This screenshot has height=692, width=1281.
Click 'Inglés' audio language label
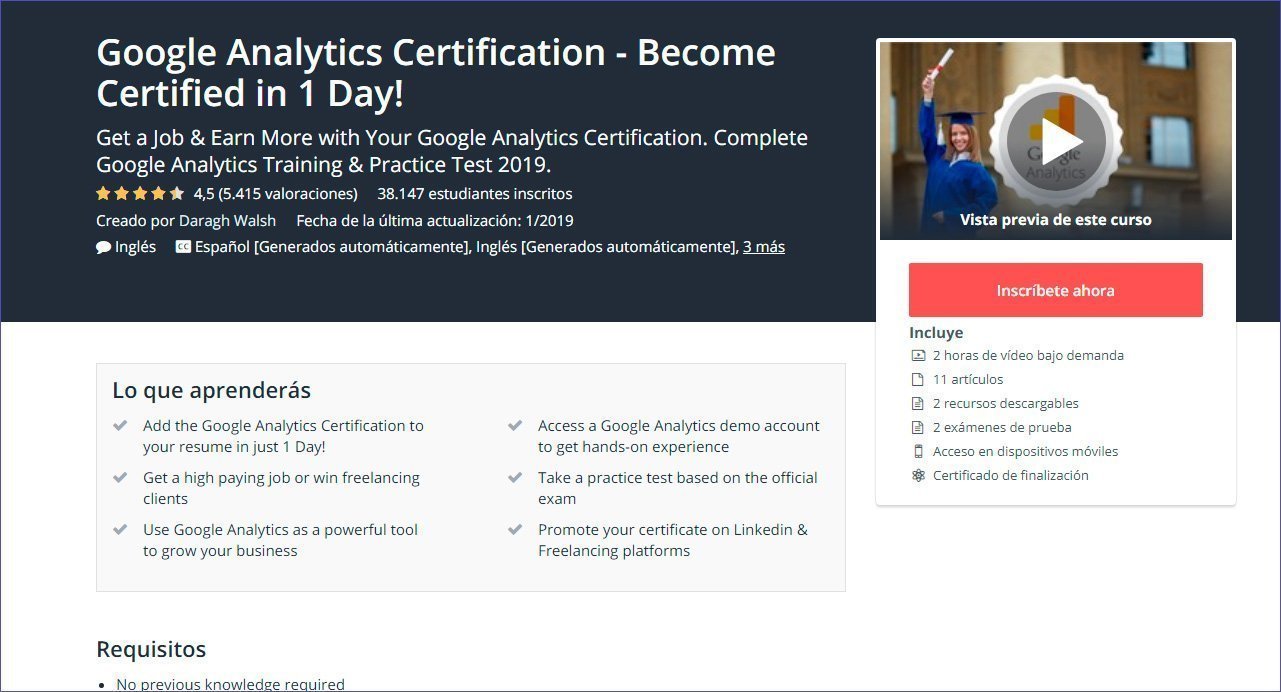(136, 246)
